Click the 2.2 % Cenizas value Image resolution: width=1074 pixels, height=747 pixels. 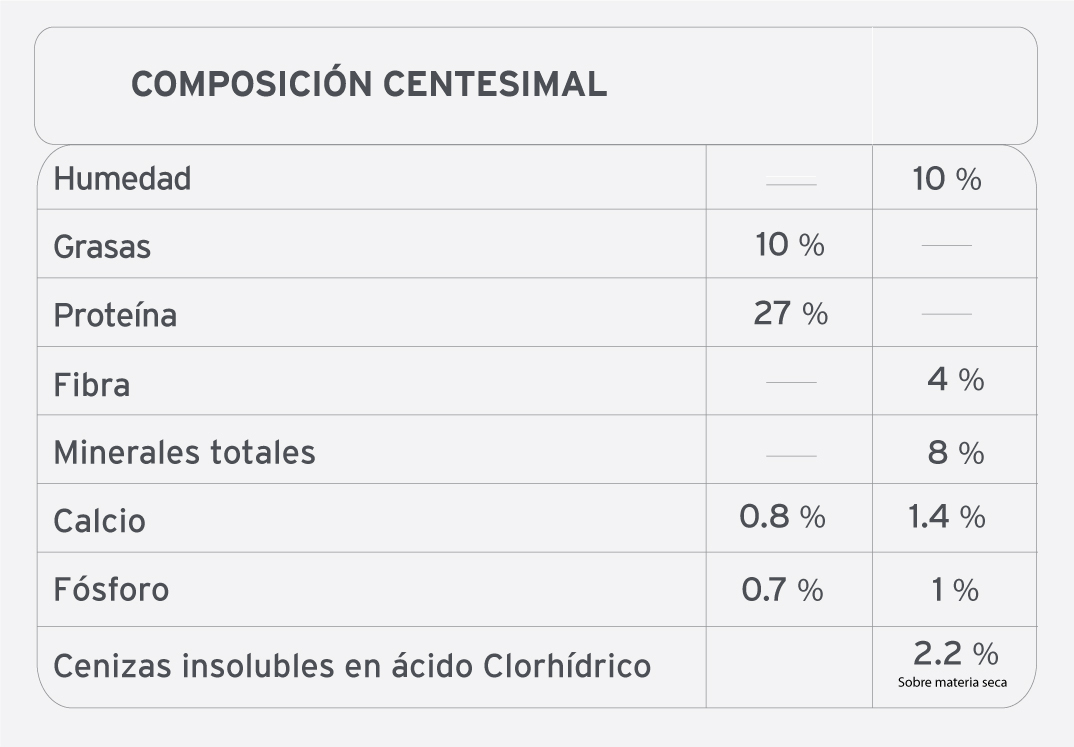click(x=956, y=653)
